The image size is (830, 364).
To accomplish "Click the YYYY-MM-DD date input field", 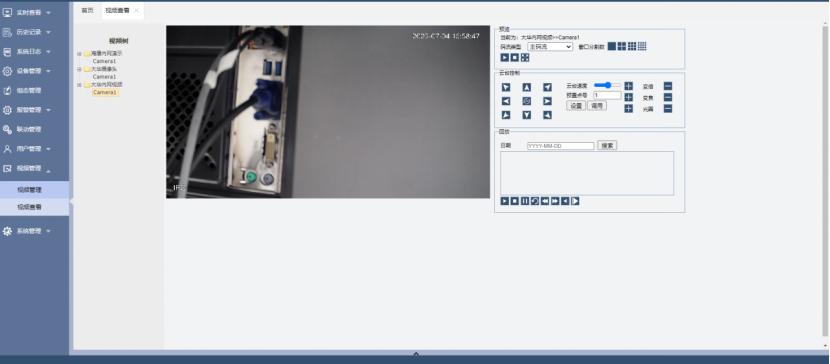I will 561,145.
